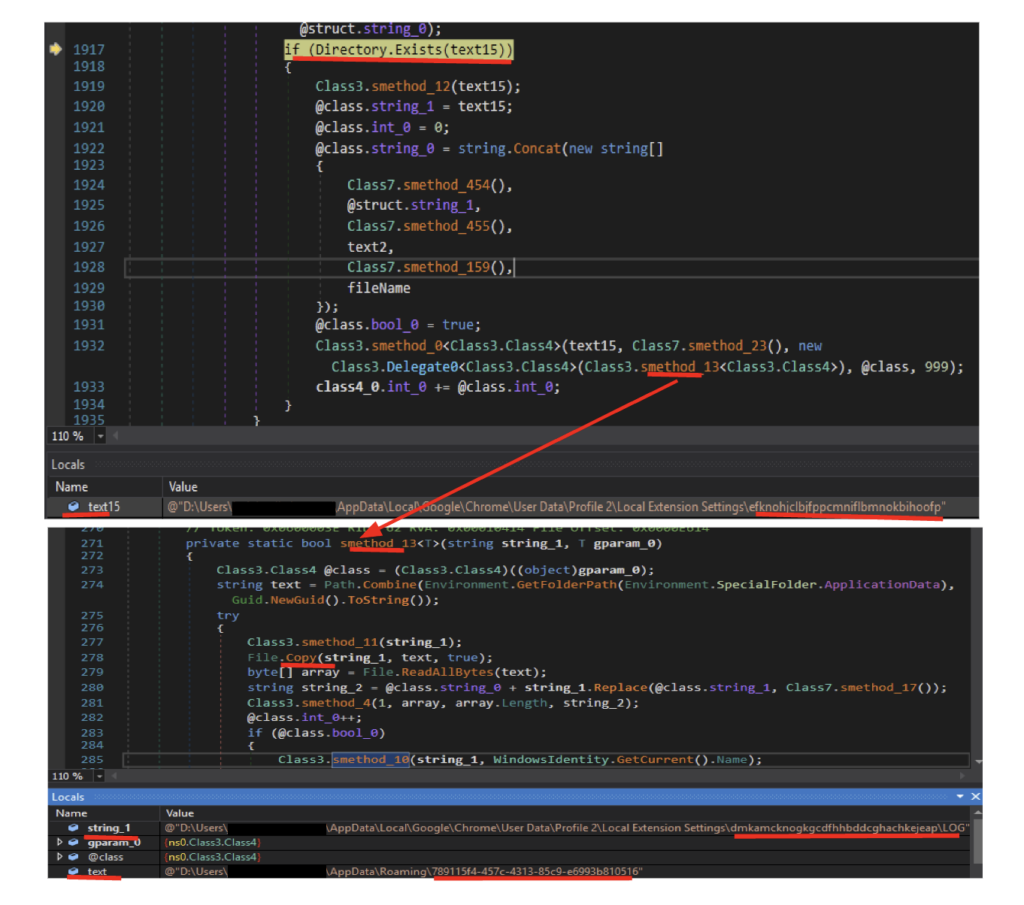
Task: Click the text variable icon in lower Locals
Action: (x=73, y=872)
